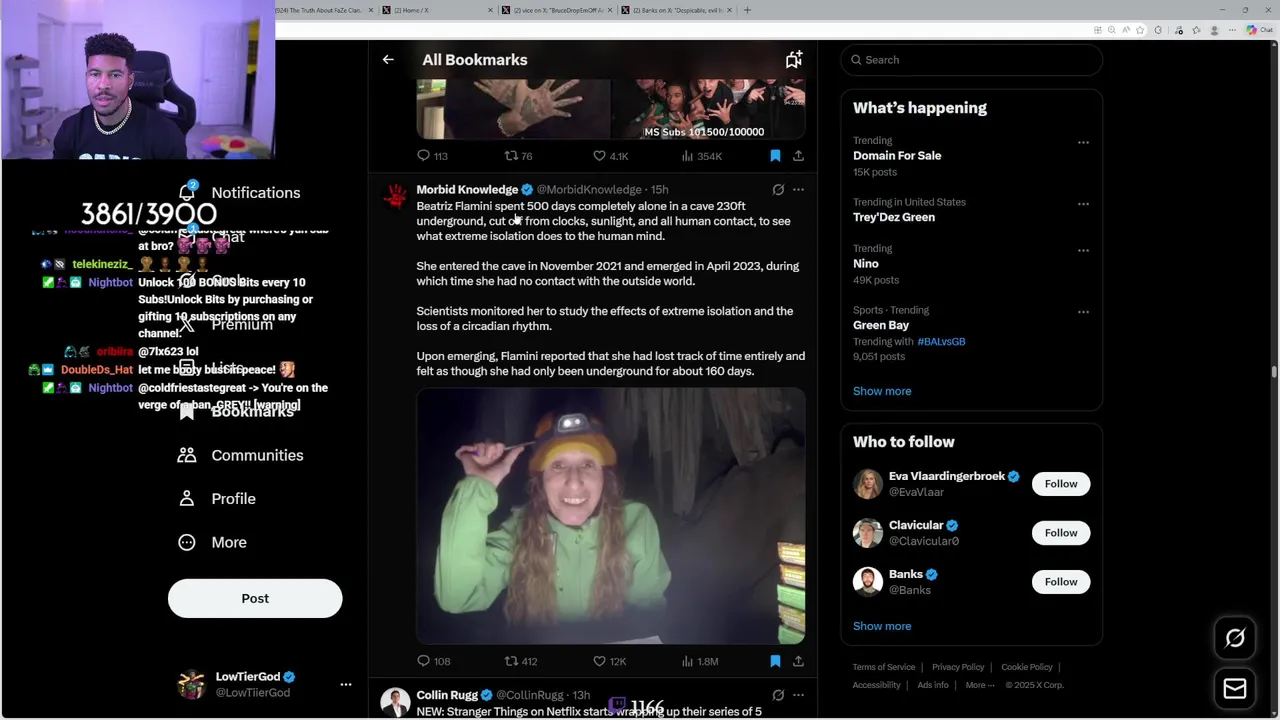Open the Trey'Dez Green trend
Screen dimensions: 1280x720
pyautogui.click(x=894, y=217)
